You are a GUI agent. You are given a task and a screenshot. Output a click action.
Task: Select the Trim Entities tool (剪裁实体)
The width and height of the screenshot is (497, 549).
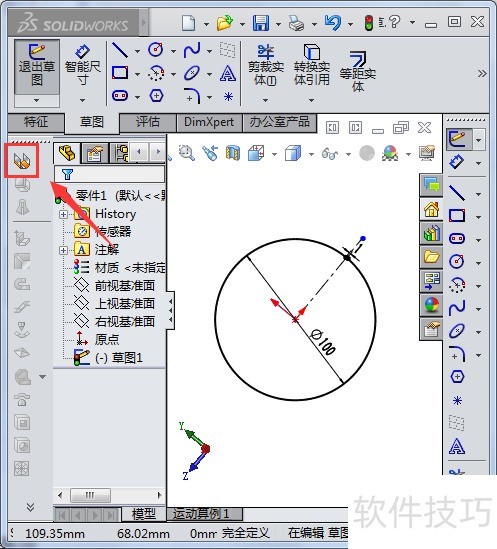click(x=265, y=66)
